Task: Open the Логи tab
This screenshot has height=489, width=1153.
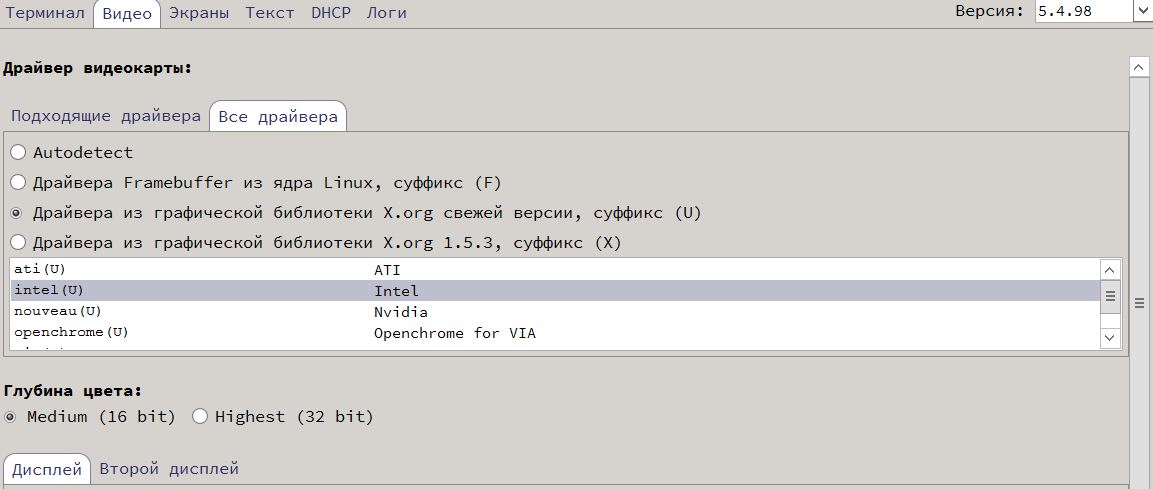Action: pyautogui.click(x=386, y=13)
